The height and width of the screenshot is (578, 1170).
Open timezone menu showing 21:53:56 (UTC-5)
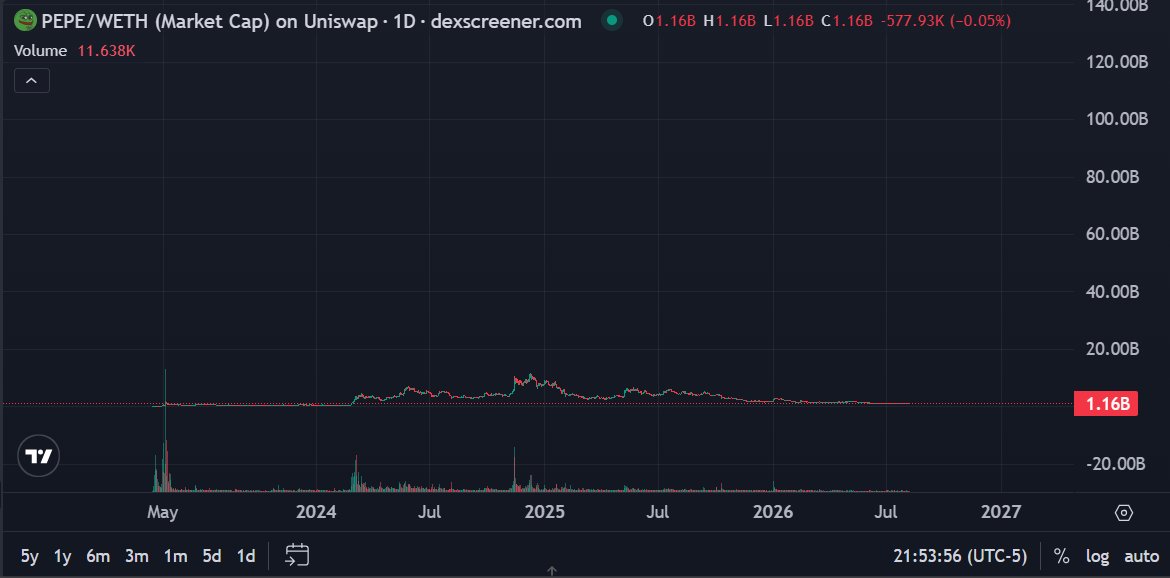coord(960,556)
